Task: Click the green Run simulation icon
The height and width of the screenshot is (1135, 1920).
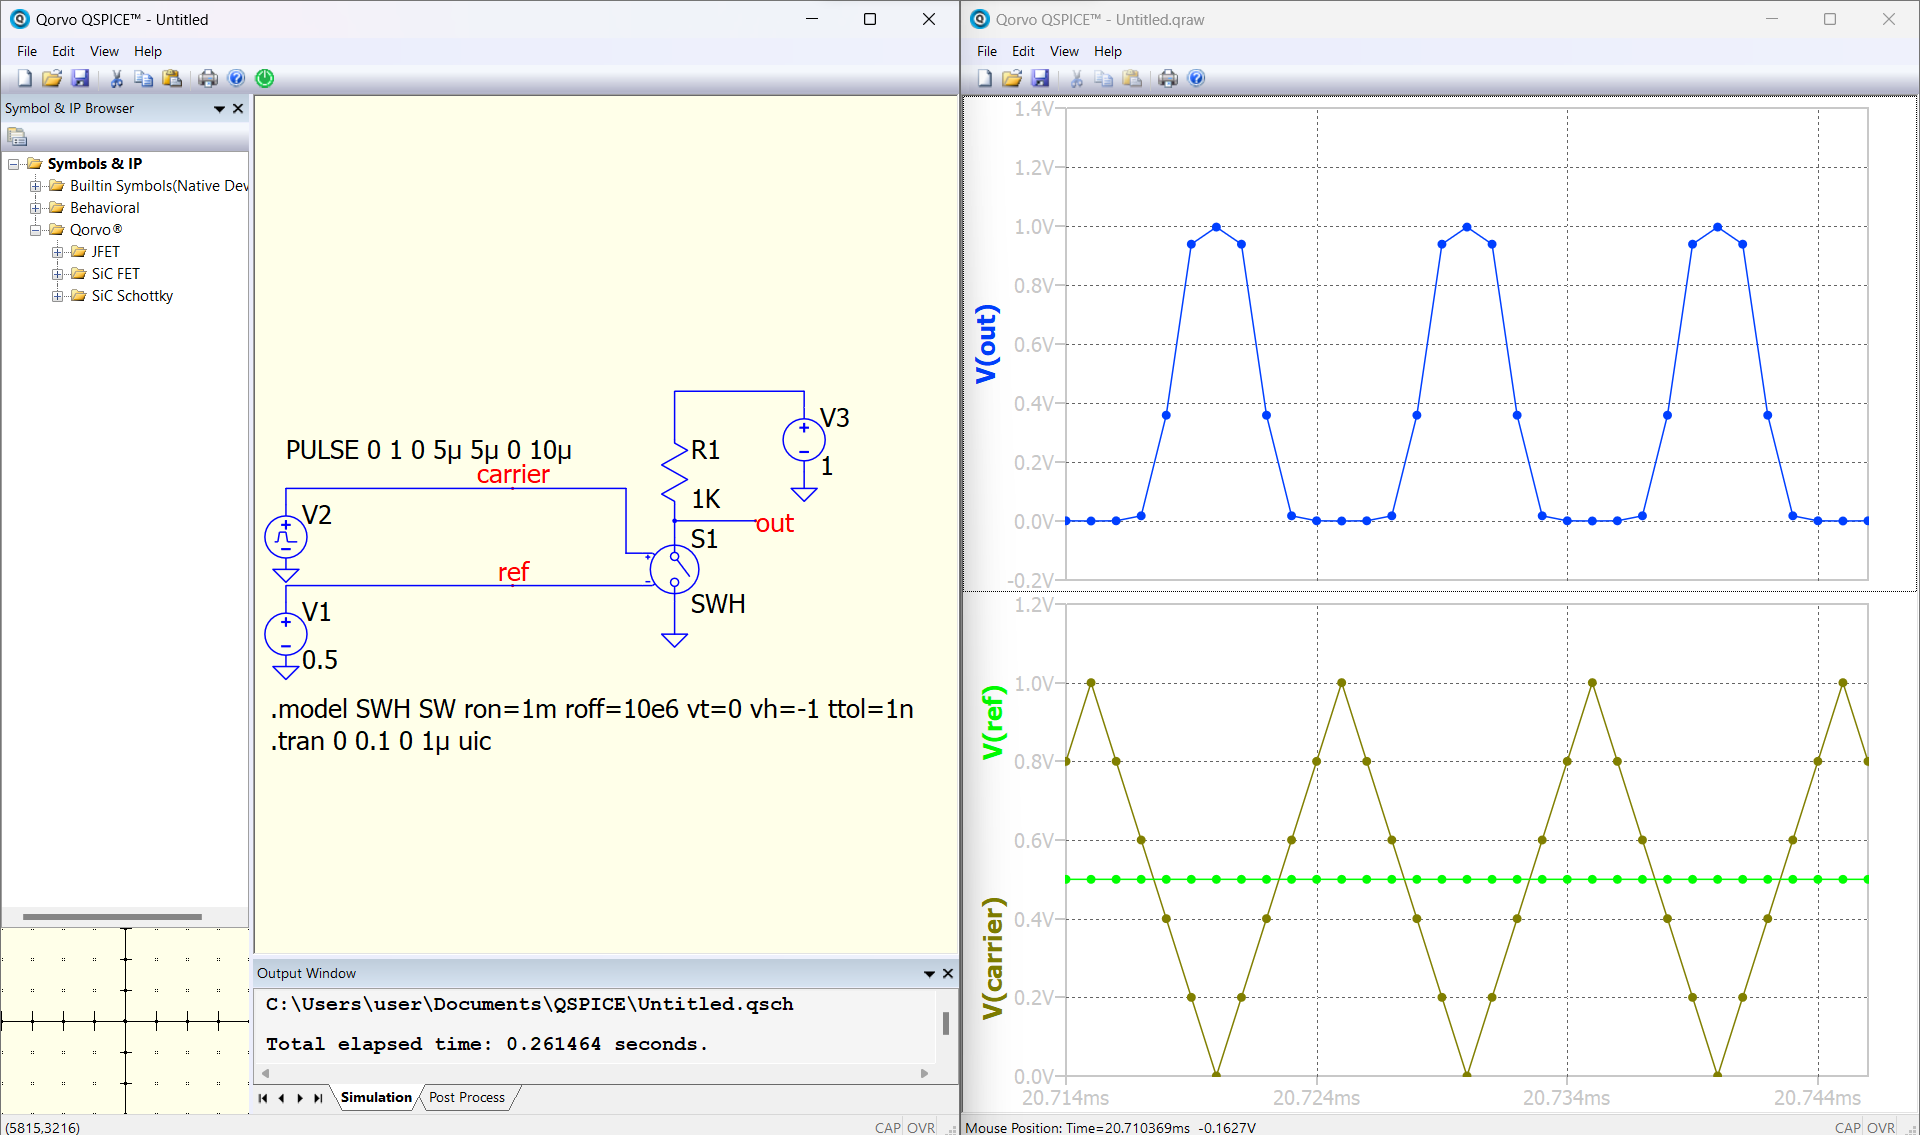Action: click(x=265, y=78)
